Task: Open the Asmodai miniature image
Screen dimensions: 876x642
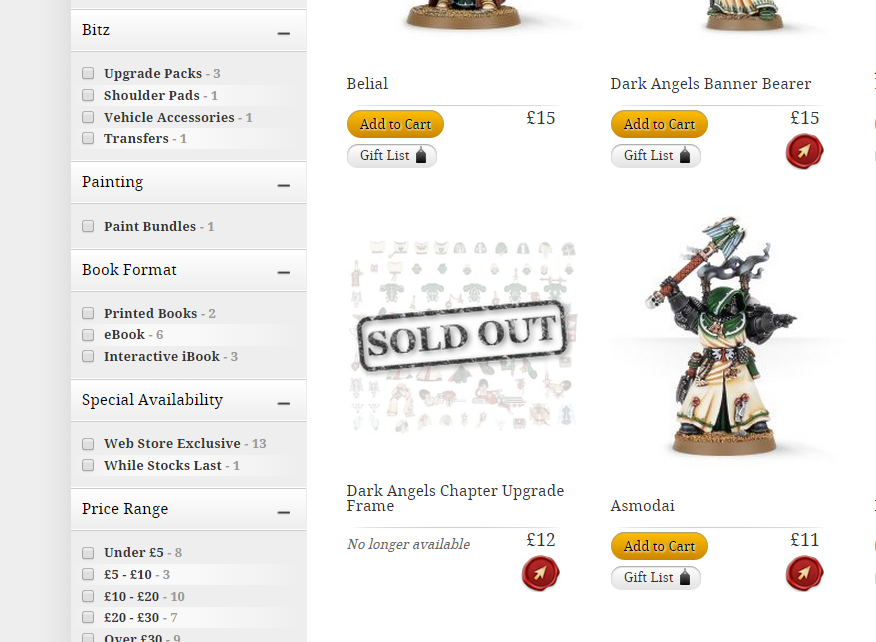Action: [x=723, y=335]
